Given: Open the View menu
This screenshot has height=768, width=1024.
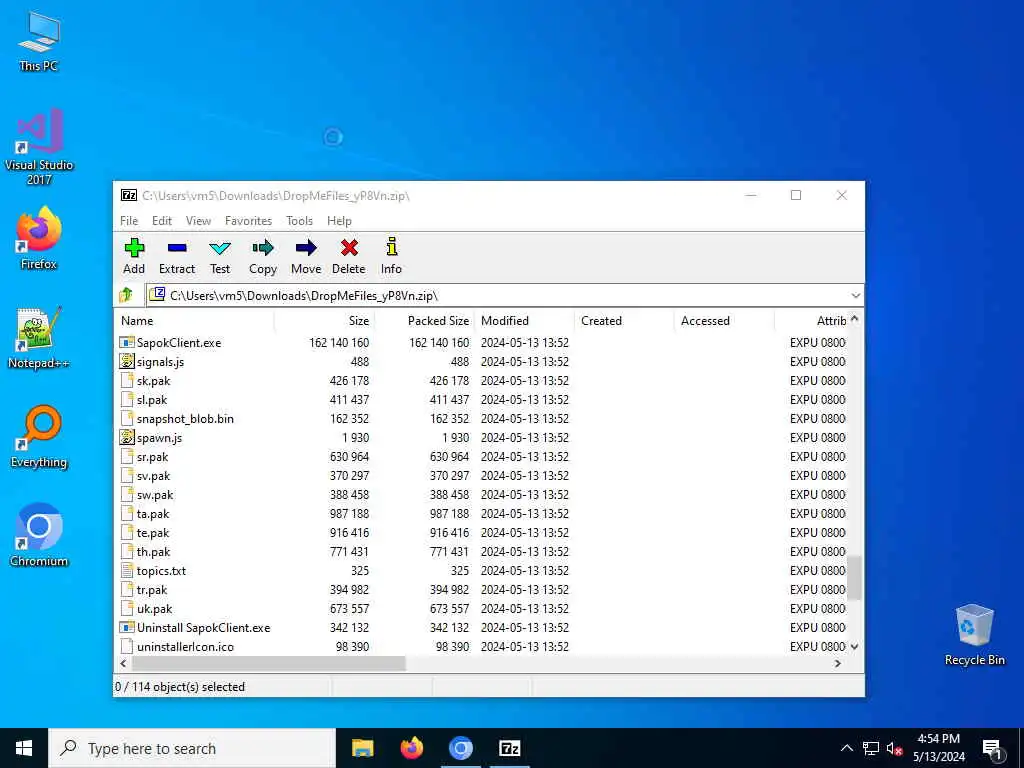Looking at the screenshot, I should [198, 221].
